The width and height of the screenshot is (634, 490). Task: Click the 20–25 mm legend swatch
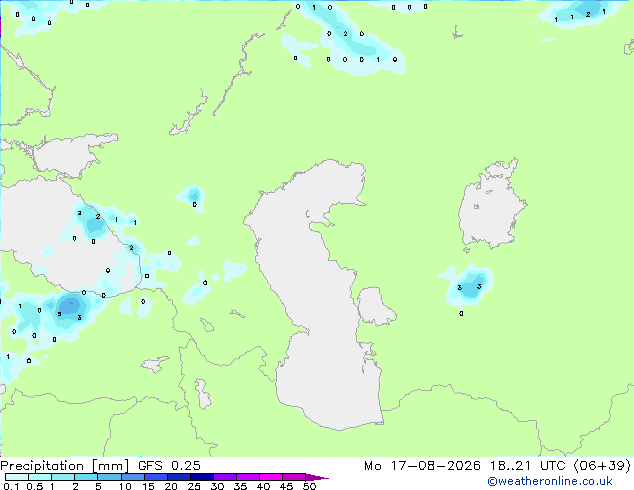(178, 477)
